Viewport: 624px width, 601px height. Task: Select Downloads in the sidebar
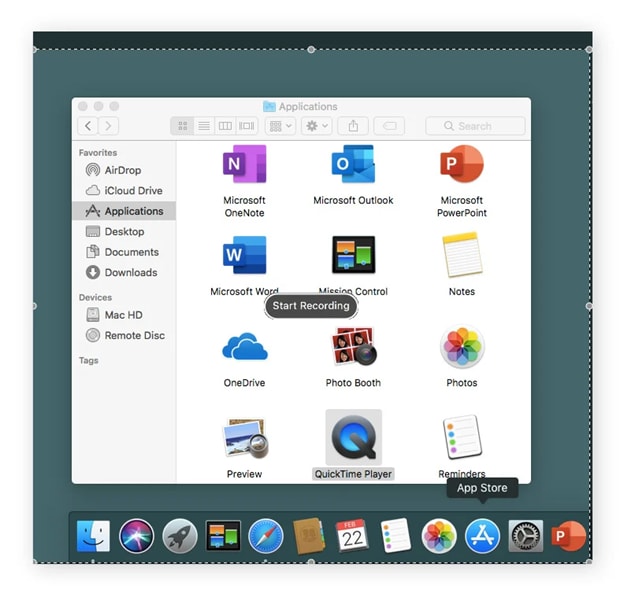124,273
